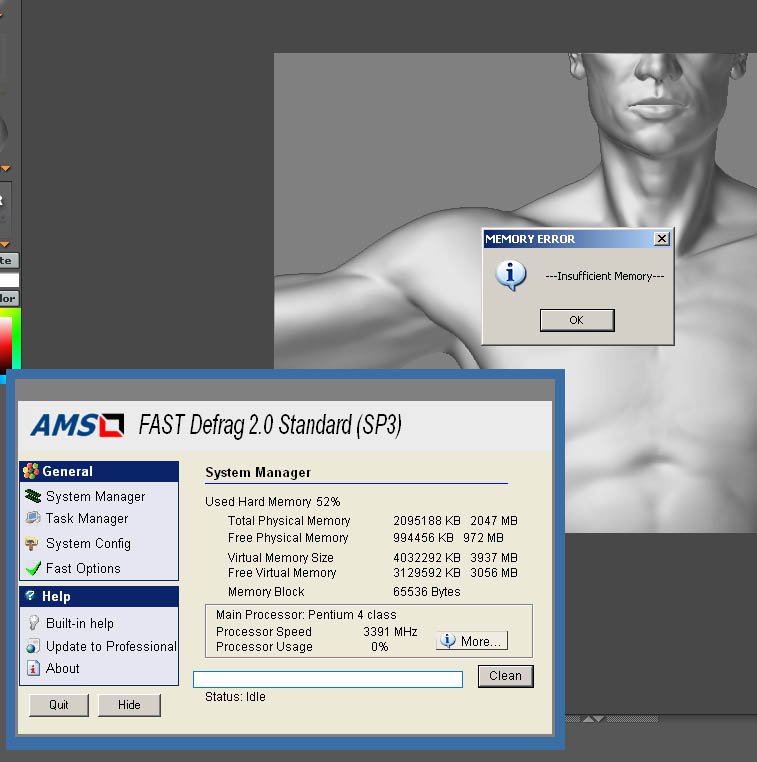Click '994456 KB' free physical memory value
The image size is (757, 762).
pyautogui.click(x=423, y=537)
